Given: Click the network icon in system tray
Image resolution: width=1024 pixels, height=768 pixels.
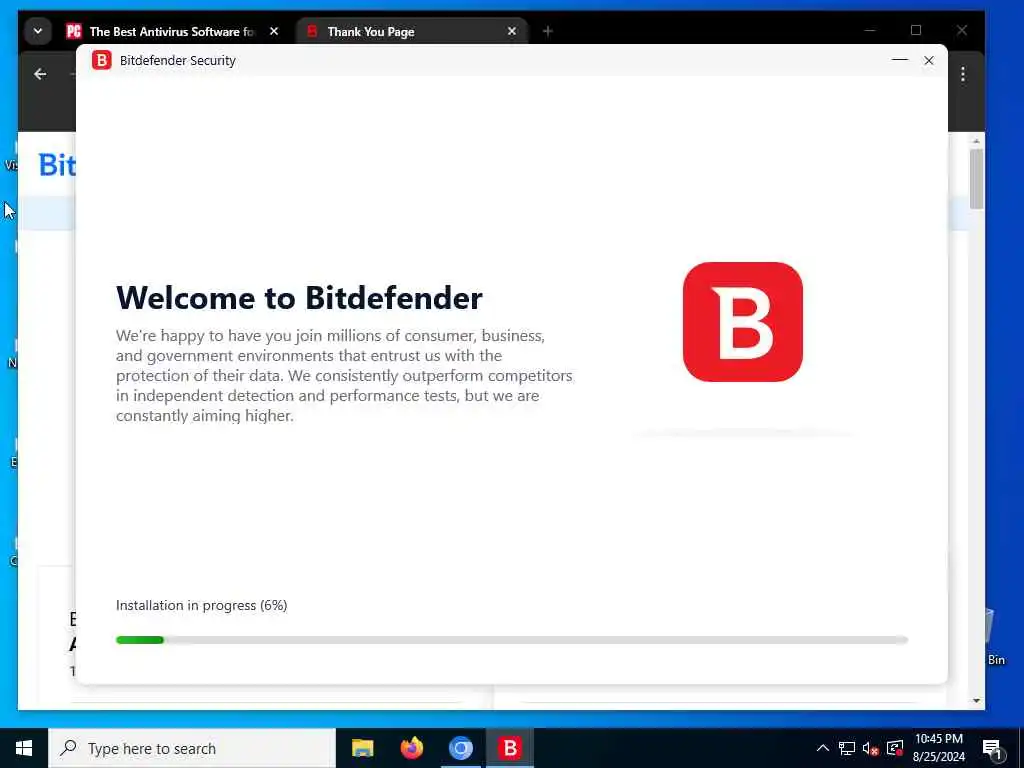Looking at the screenshot, I should pos(847,748).
